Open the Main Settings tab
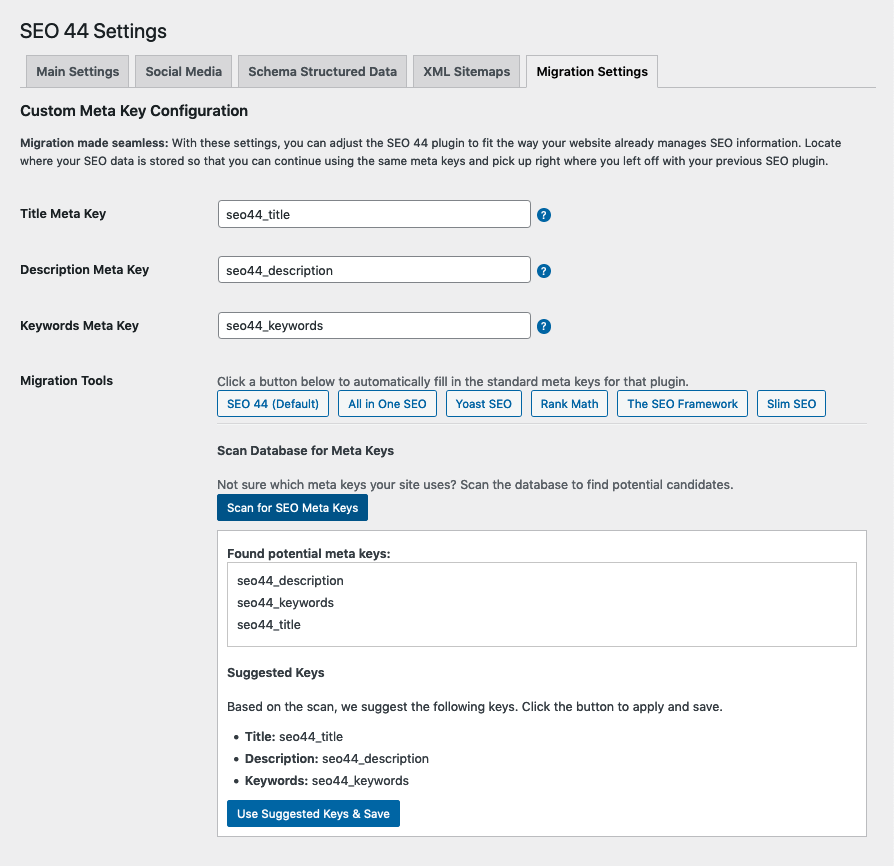This screenshot has width=894, height=866. (77, 72)
